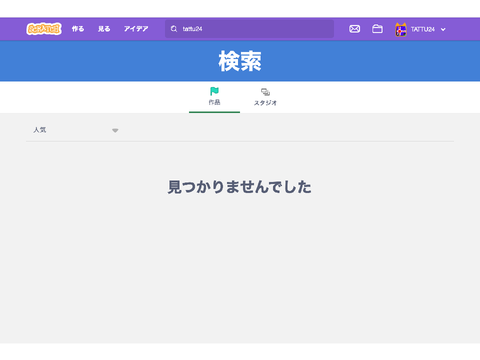
Task: Click the search magnifier icon
Action: click(174, 29)
